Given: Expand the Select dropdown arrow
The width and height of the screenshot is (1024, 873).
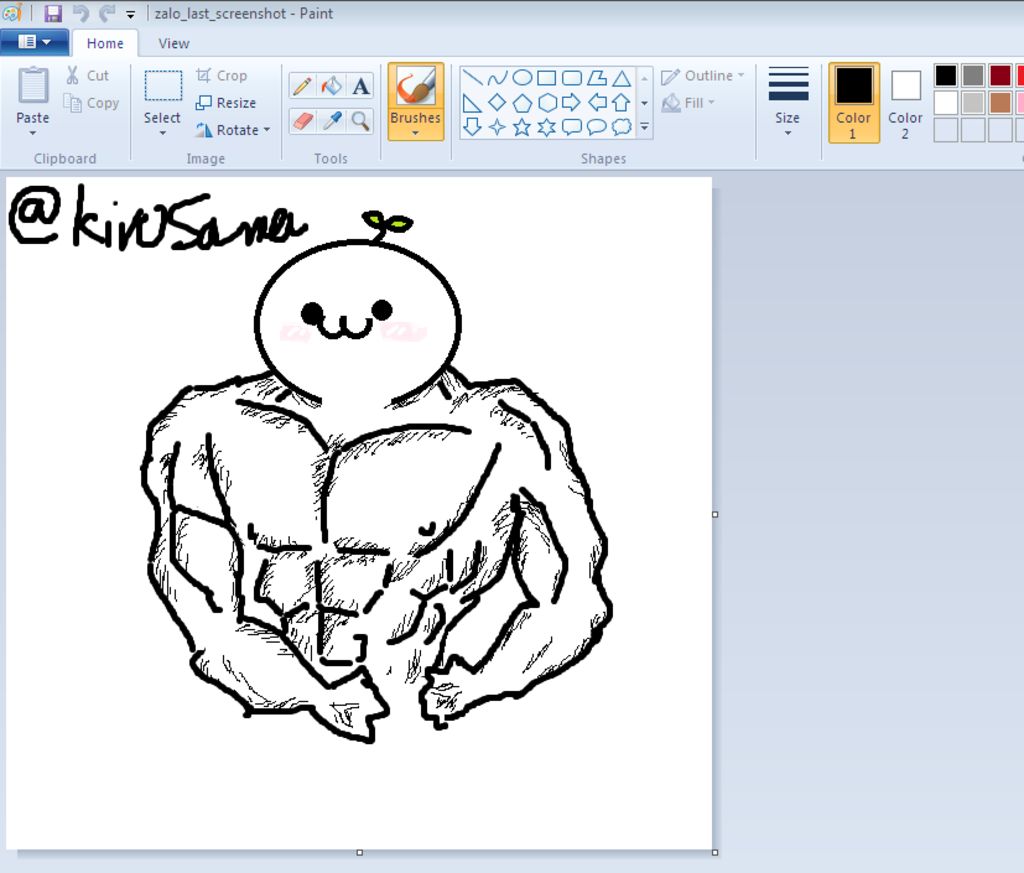Looking at the screenshot, I should coord(163,133).
